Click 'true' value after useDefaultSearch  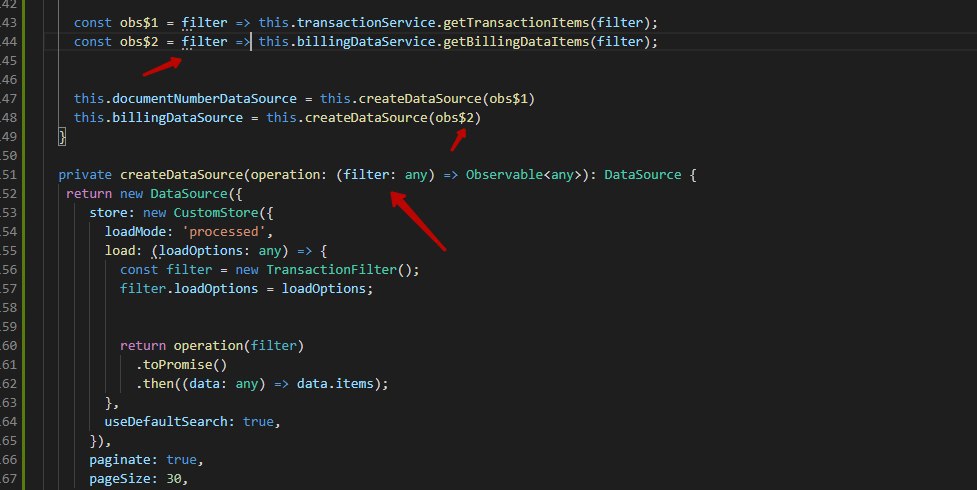coord(258,422)
